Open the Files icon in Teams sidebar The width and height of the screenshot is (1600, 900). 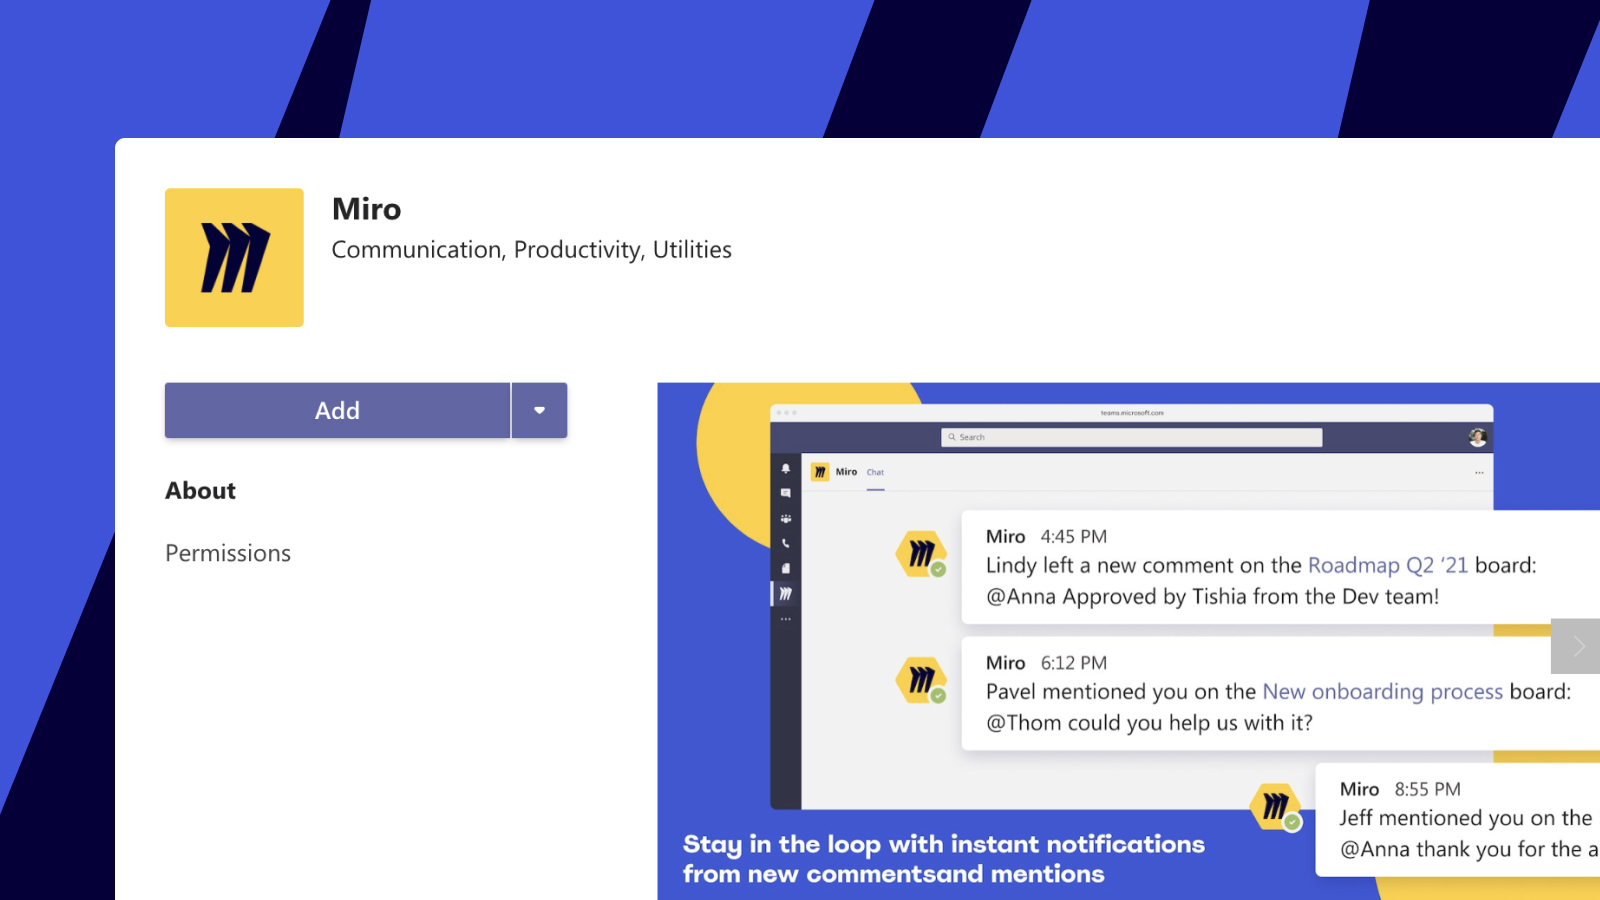click(786, 568)
